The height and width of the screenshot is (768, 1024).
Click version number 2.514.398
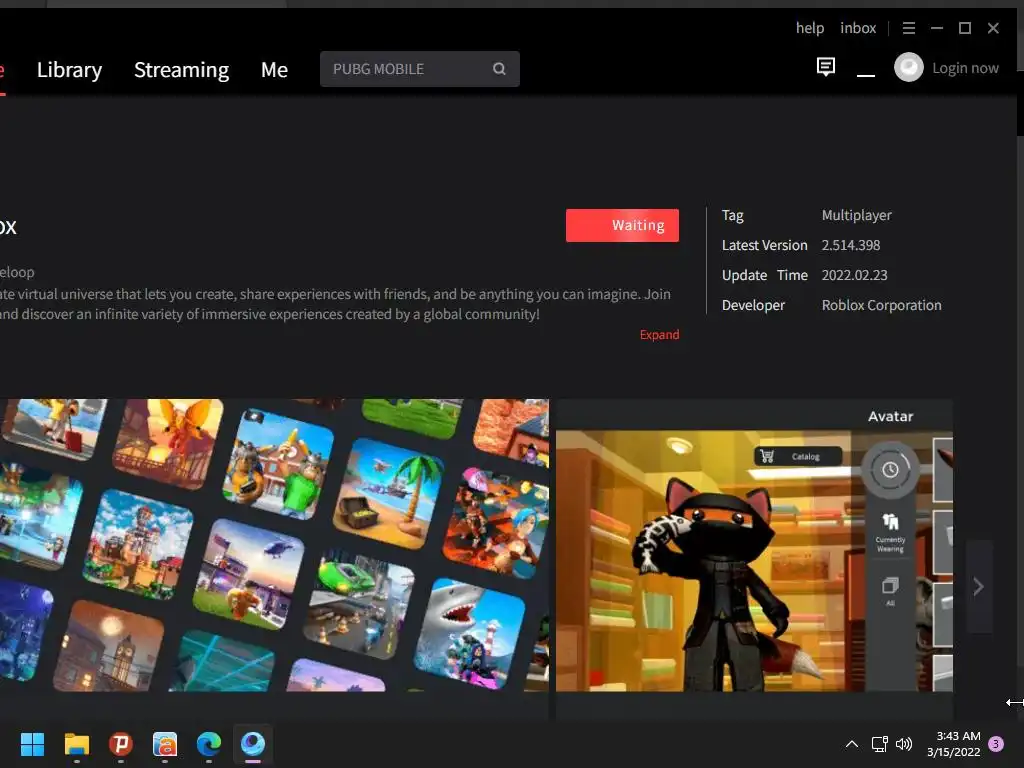point(850,245)
